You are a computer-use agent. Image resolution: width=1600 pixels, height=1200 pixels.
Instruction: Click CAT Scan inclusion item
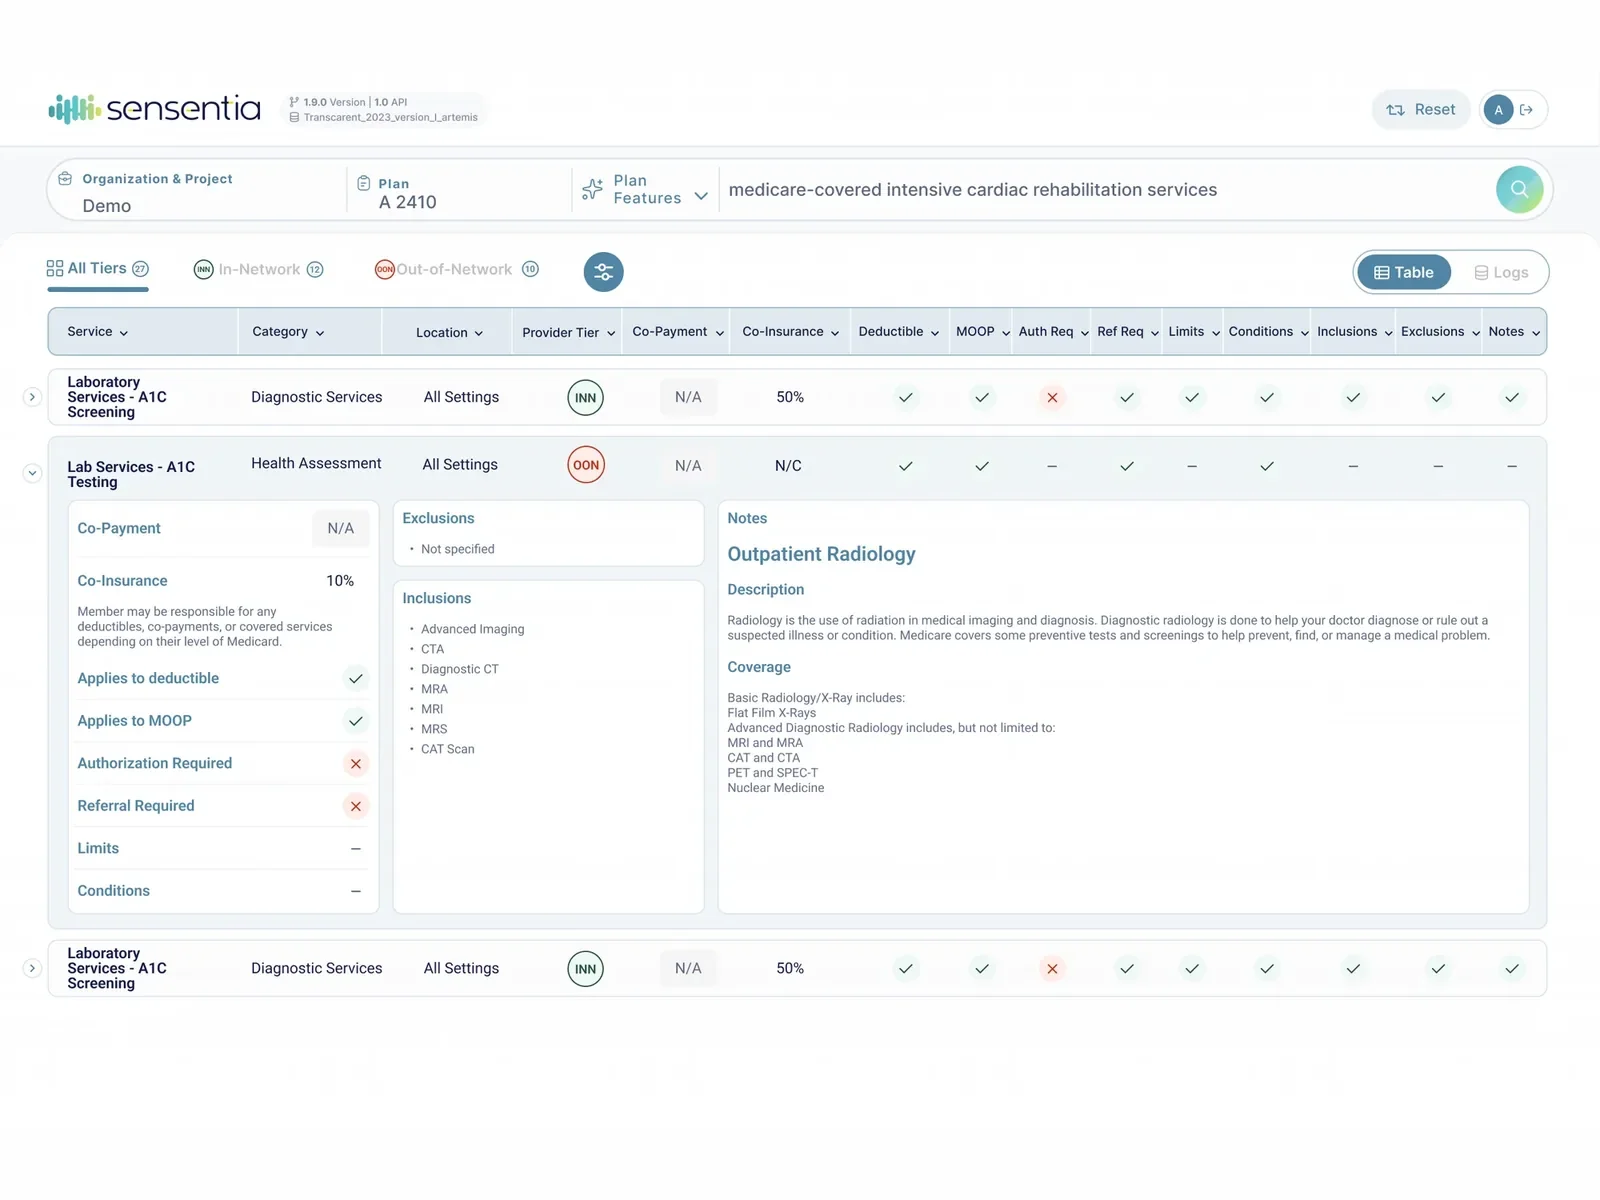pos(447,749)
